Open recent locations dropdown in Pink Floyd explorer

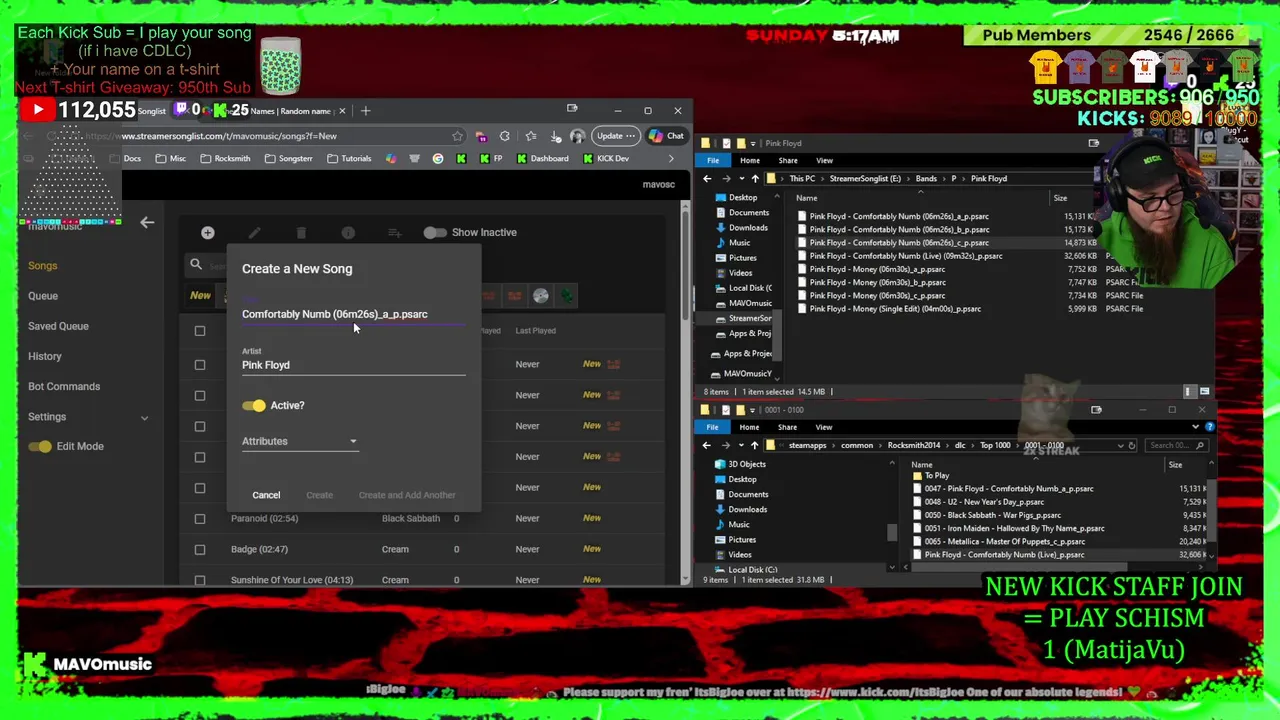coord(741,178)
